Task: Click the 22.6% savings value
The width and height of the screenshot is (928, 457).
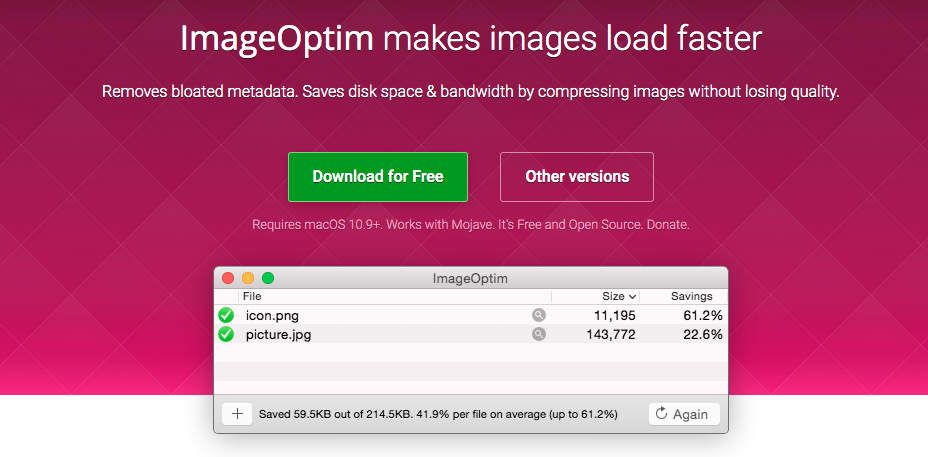Action: [x=703, y=334]
